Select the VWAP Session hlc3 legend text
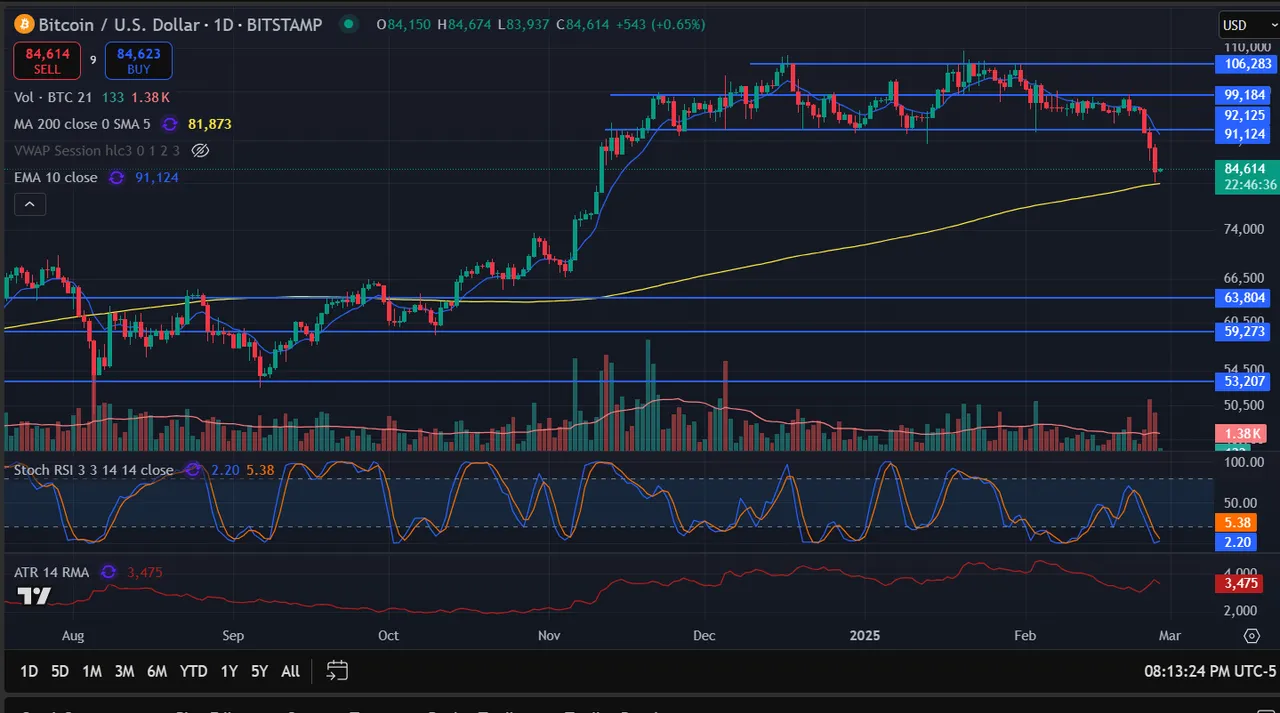This screenshot has height=713, width=1280. (x=97, y=150)
